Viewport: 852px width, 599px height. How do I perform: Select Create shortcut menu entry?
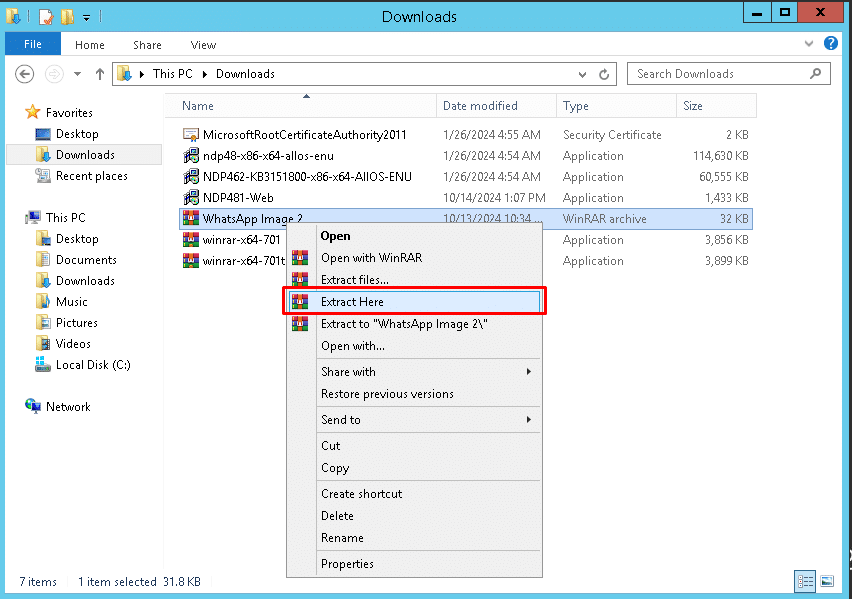click(x=361, y=494)
